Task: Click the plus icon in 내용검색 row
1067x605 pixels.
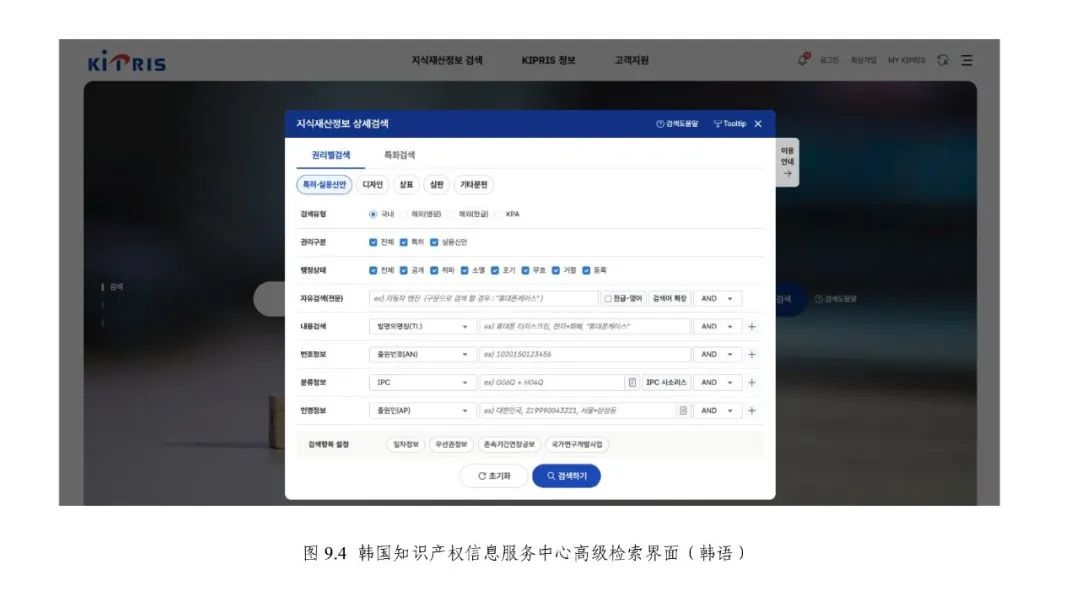Action: click(x=752, y=326)
